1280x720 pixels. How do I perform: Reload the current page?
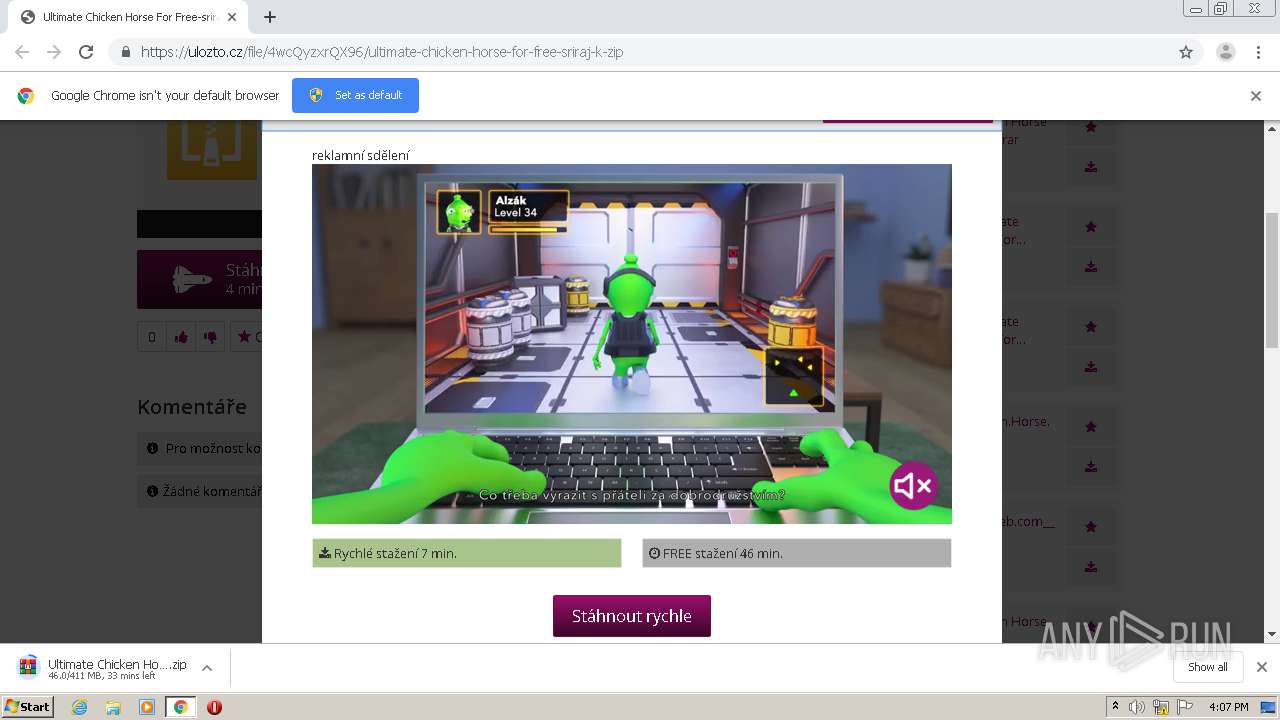tap(86, 52)
